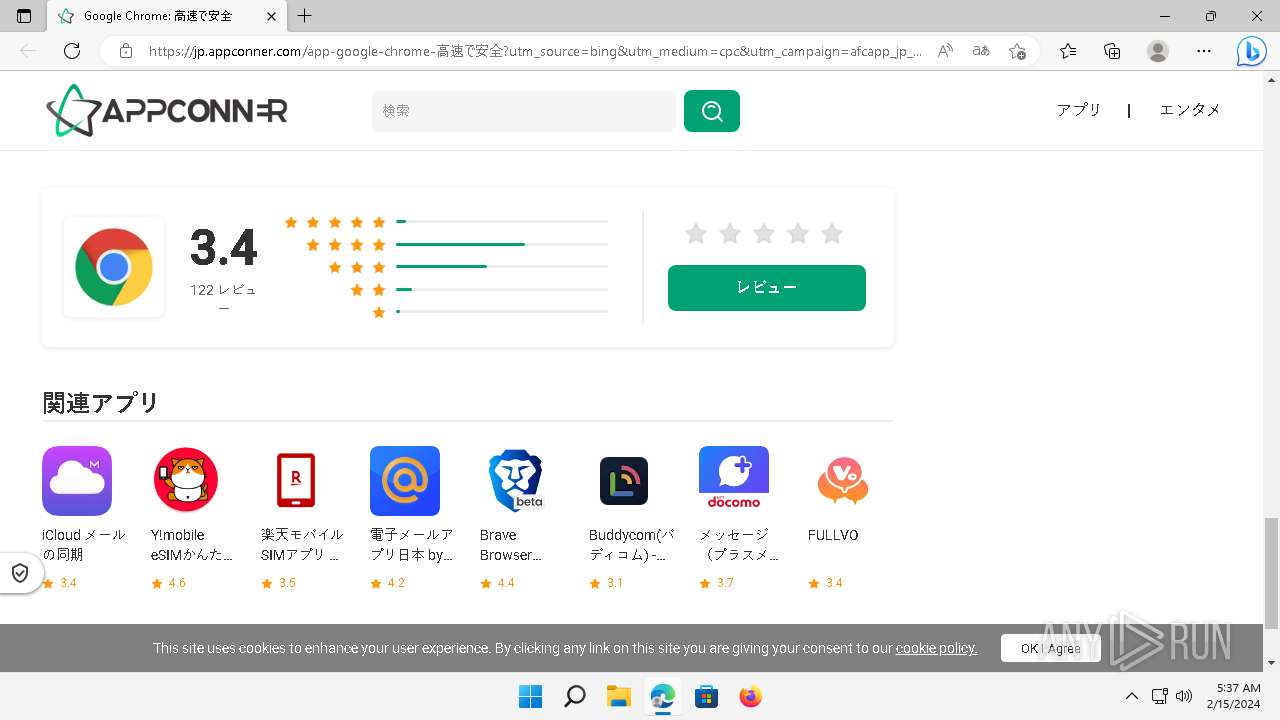Click the green search magnifier button
Viewport: 1280px width, 720px height.
coord(712,111)
